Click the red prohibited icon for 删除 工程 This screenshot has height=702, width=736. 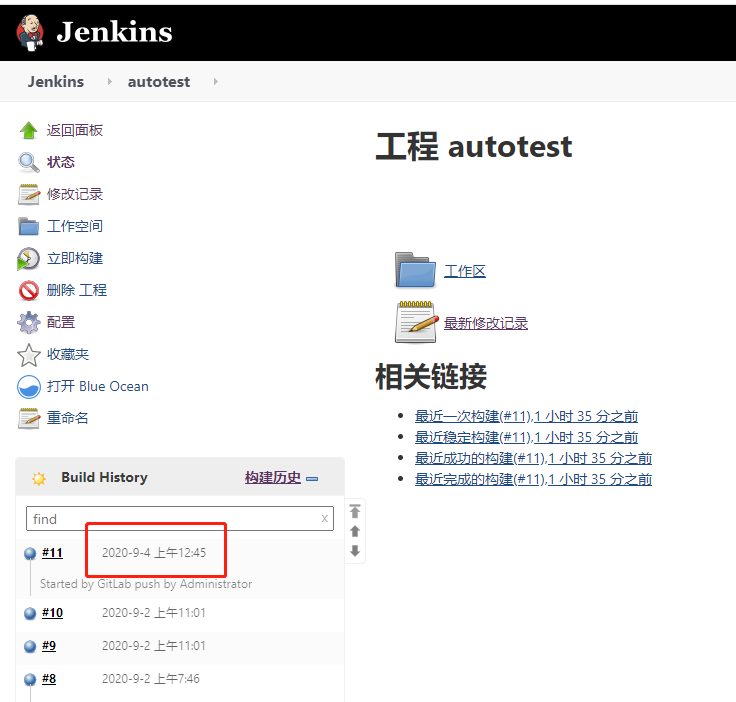[29, 290]
